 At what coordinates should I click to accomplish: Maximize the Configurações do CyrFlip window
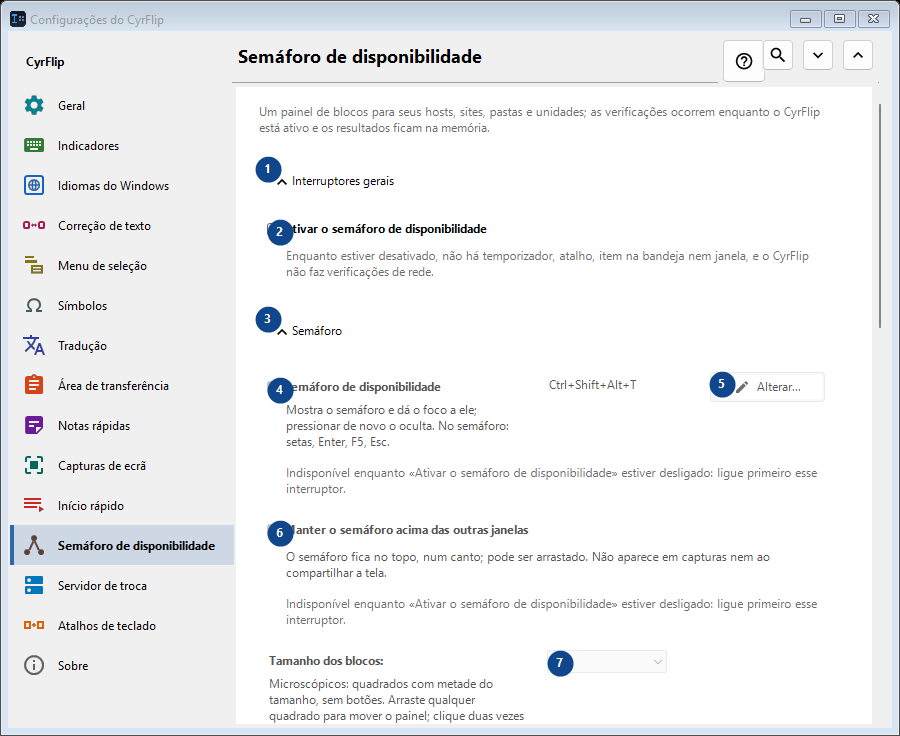839,19
